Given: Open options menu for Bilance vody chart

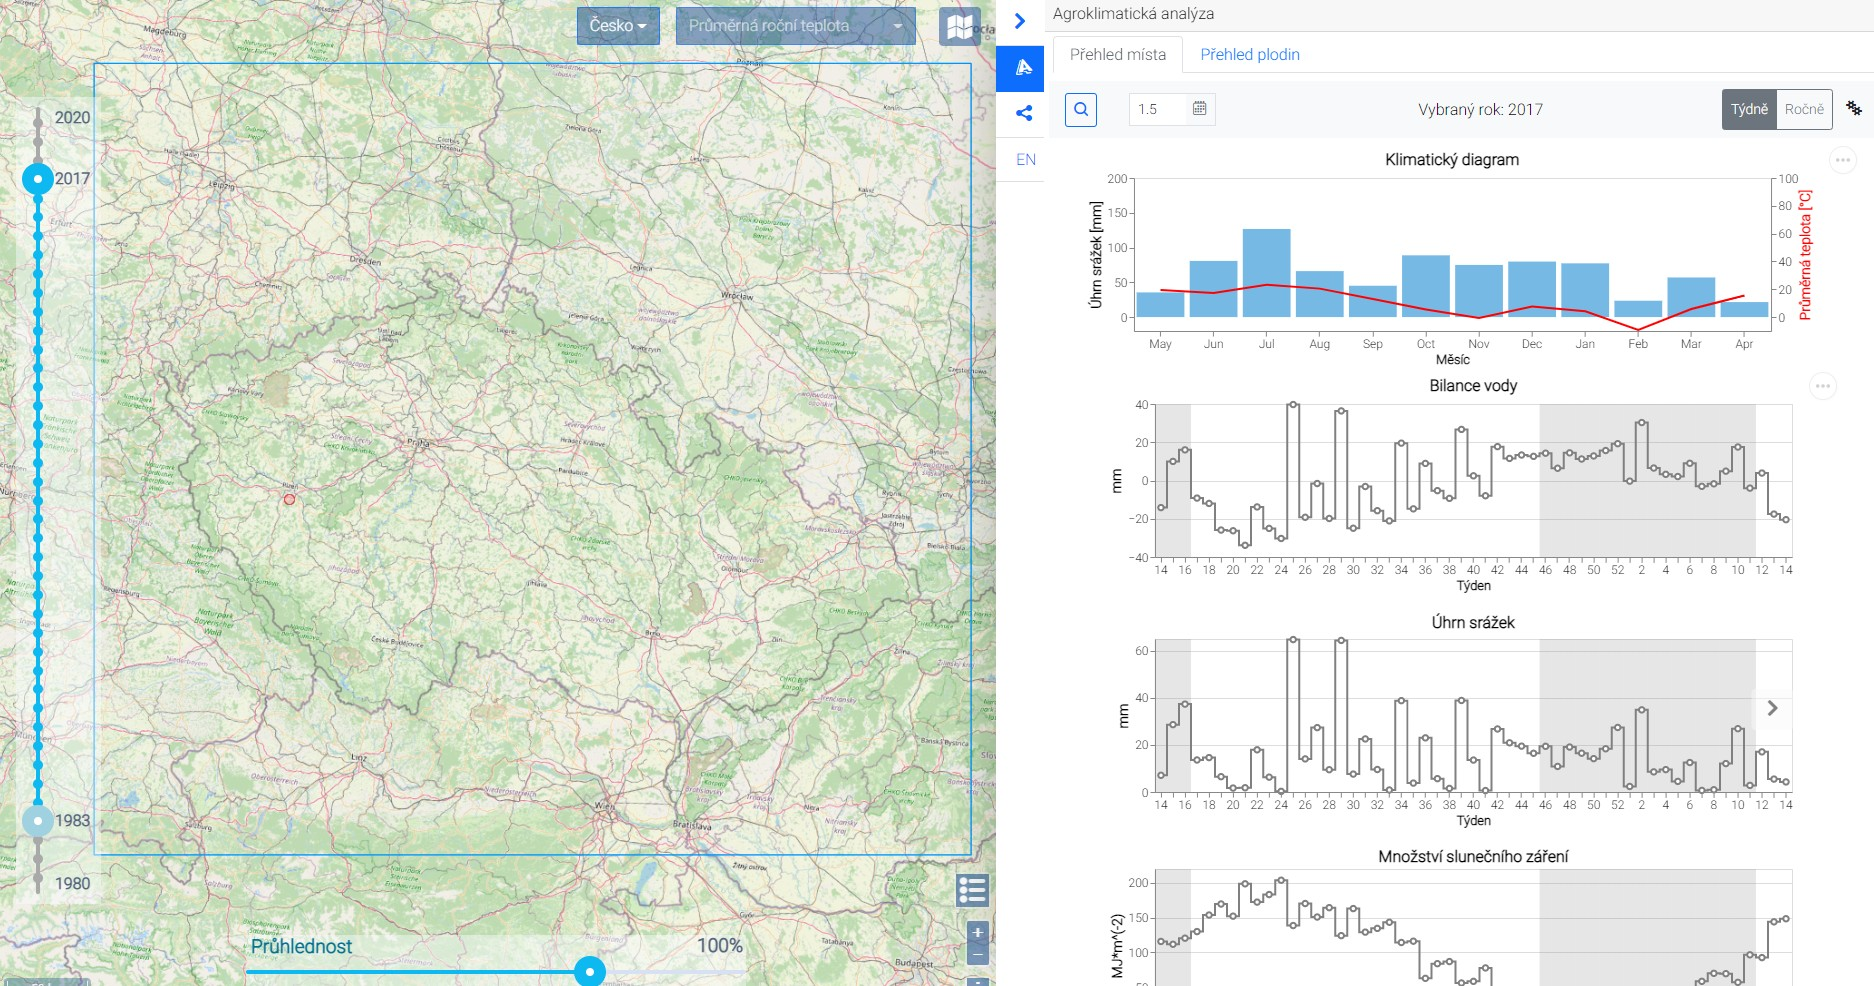Looking at the screenshot, I should tap(1823, 386).
